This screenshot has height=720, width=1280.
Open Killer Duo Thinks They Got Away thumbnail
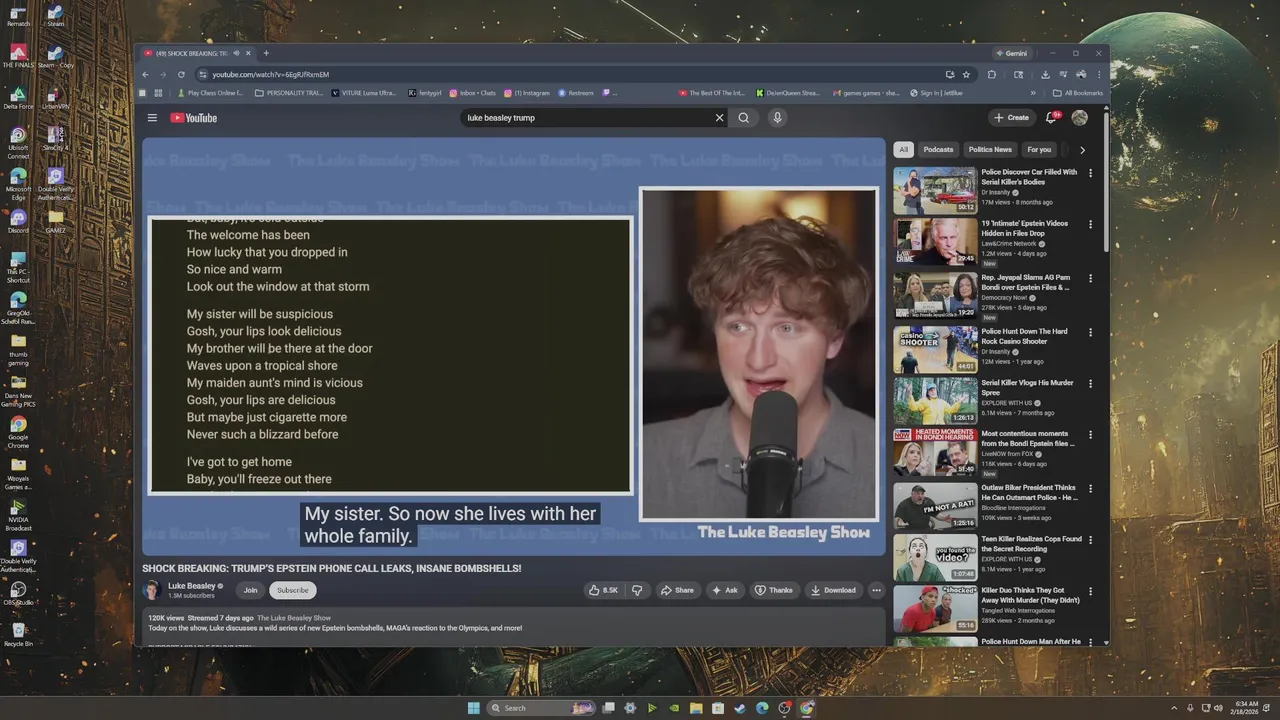935,608
